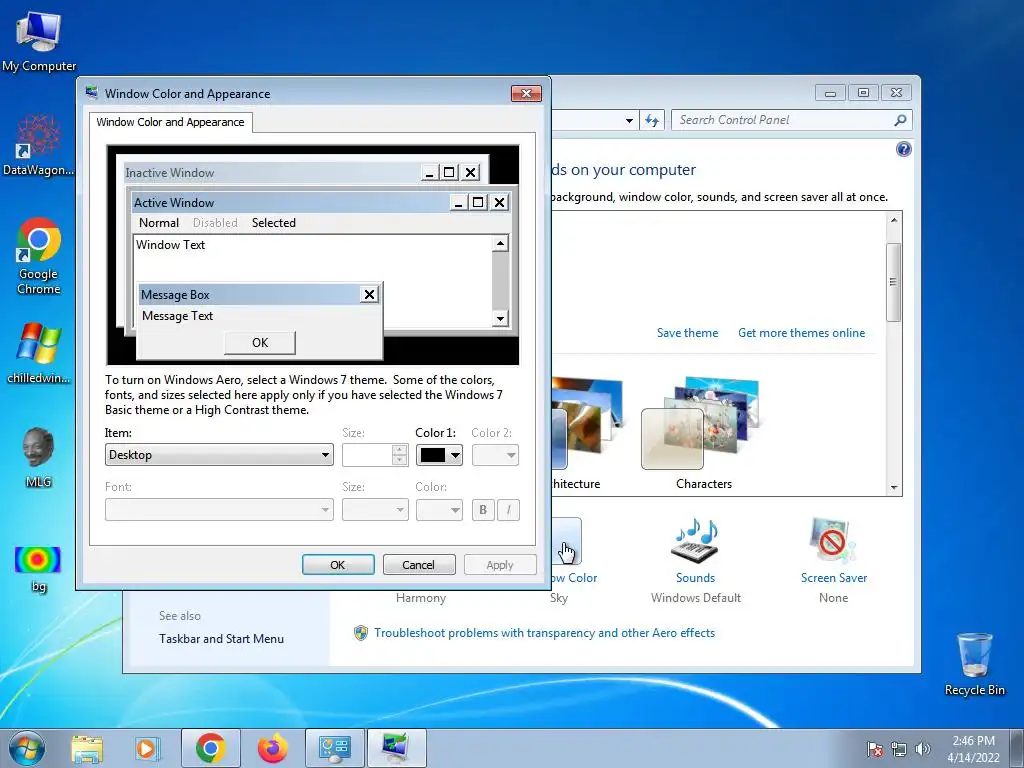Click the themes list scroll down arrow
The height and width of the screenshot is (768, 1024).
coord(893,488)
